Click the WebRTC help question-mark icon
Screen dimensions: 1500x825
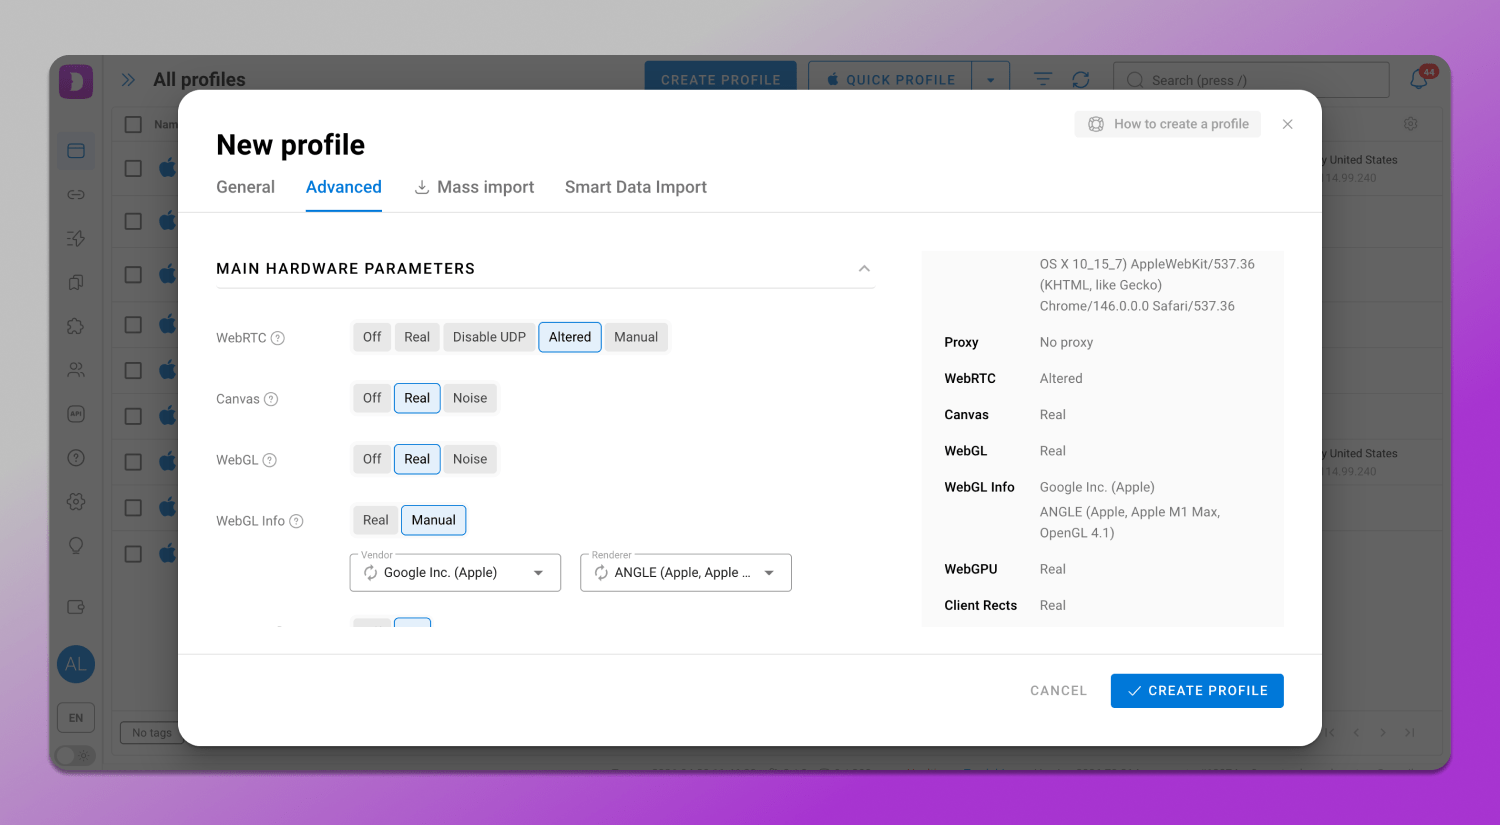[278, 338]
